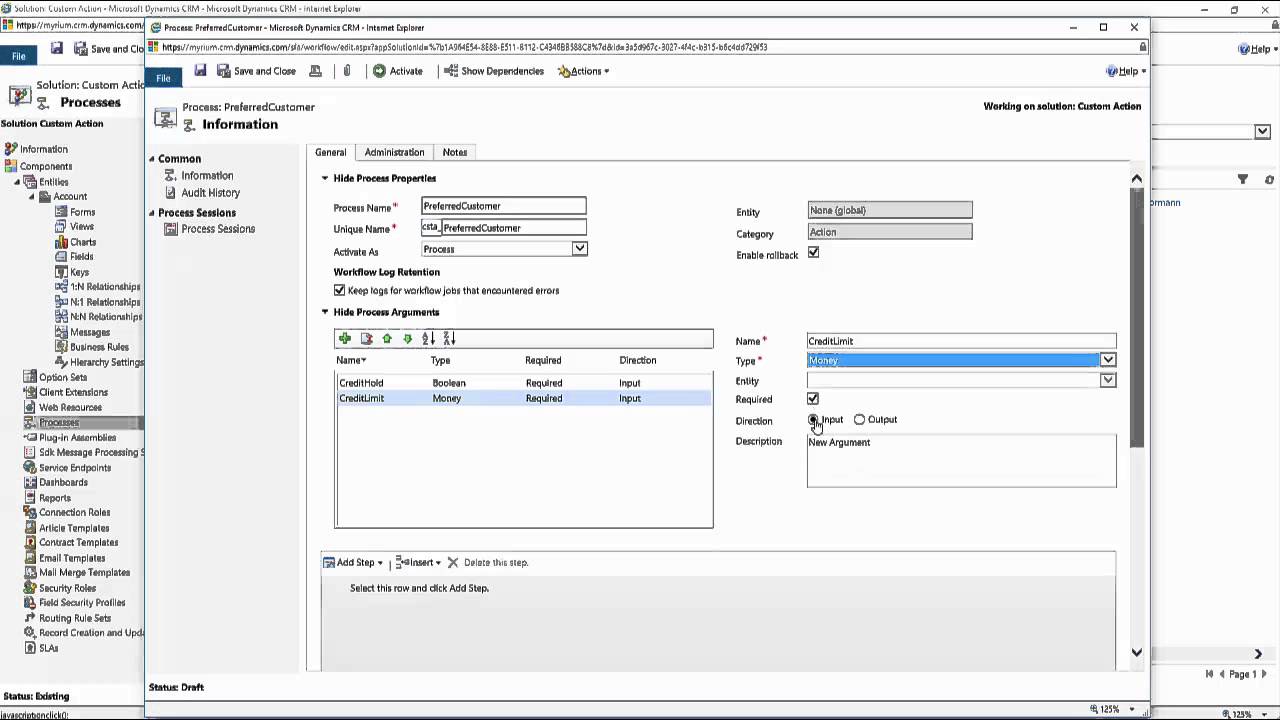Image resolution: width=1280 pixels, height=720 pixels.
Task: Click the delete argument icon
Action: 367,339
